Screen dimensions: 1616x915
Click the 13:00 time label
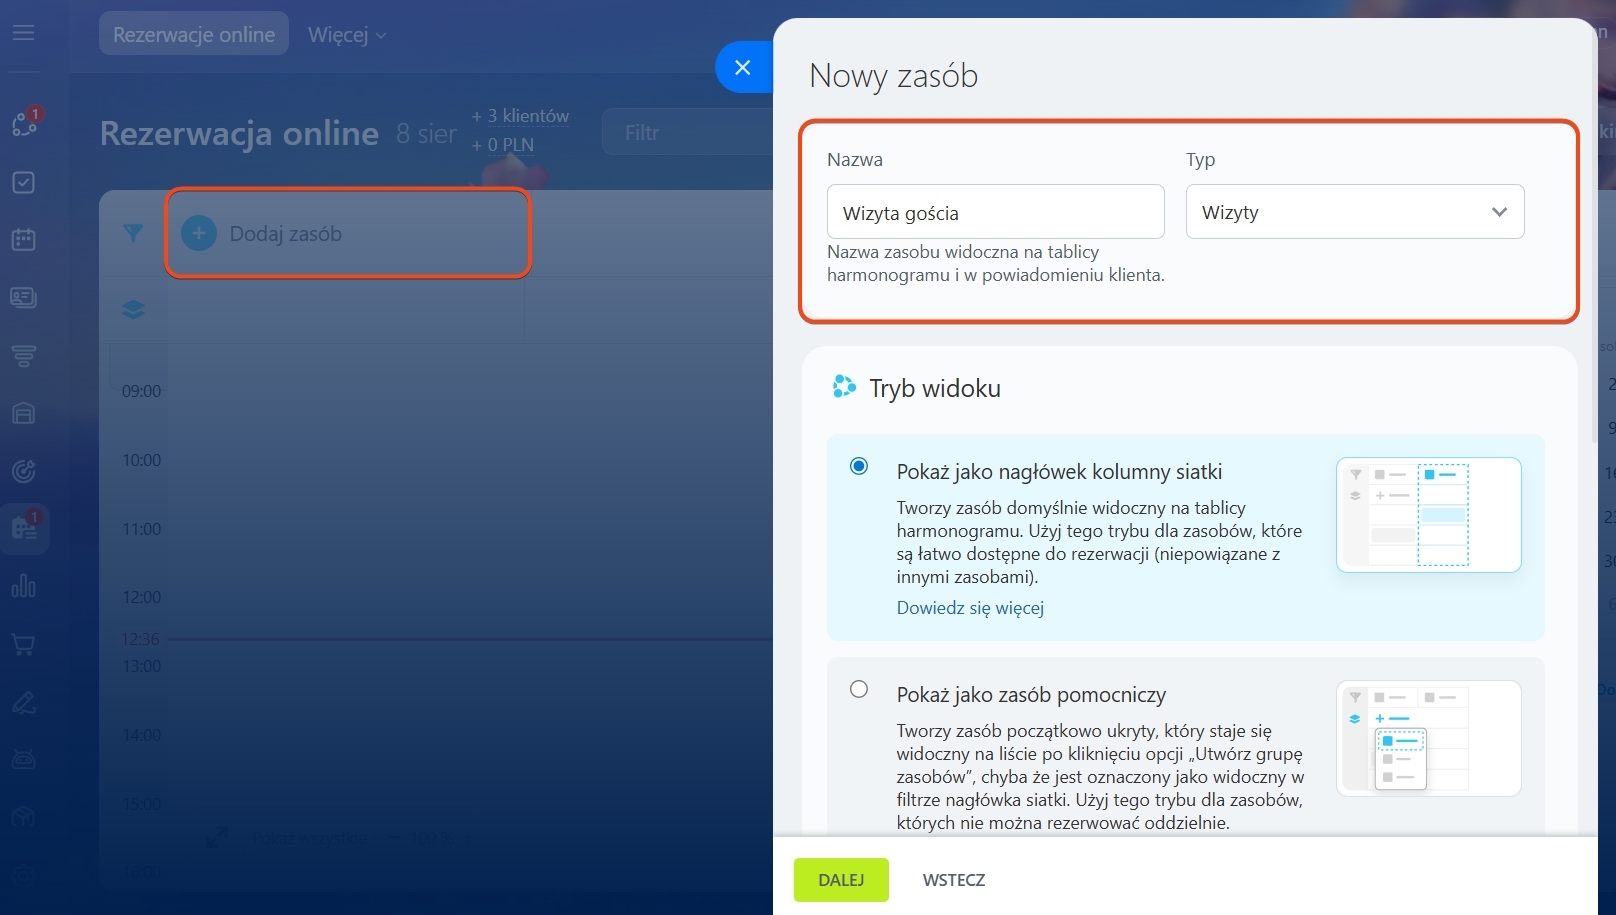coord(141,666)
